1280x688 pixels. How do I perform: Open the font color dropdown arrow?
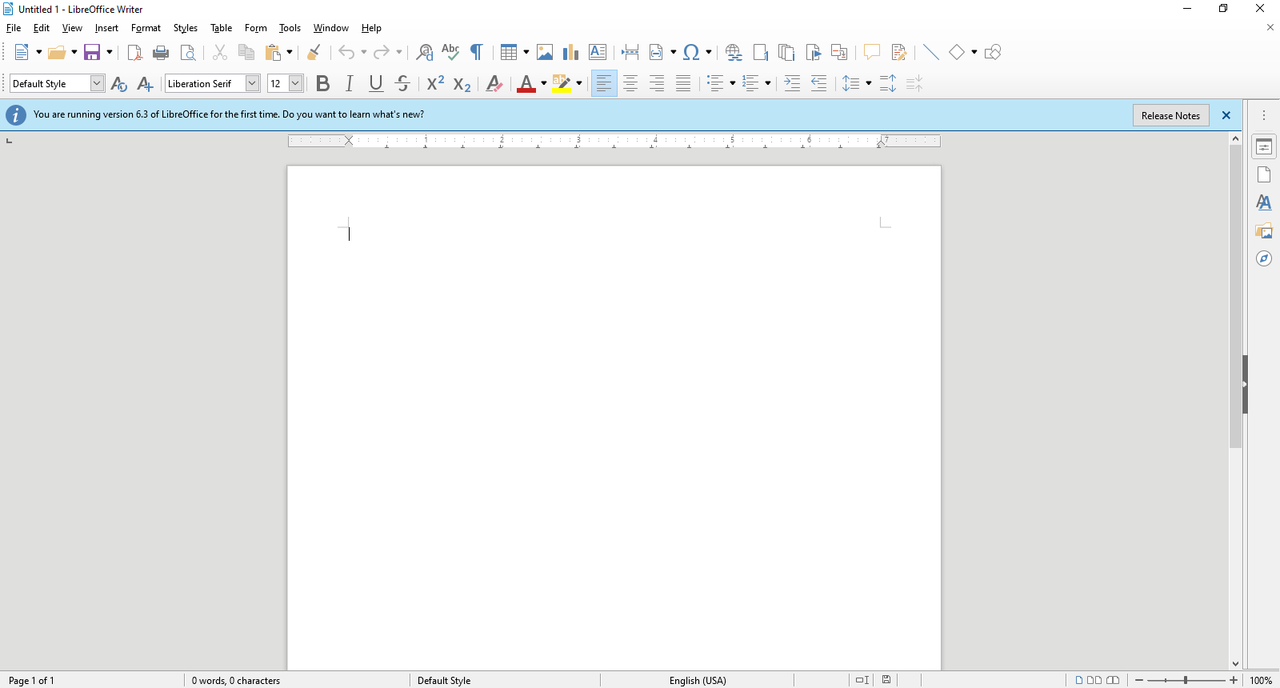(x=544, y=84)
